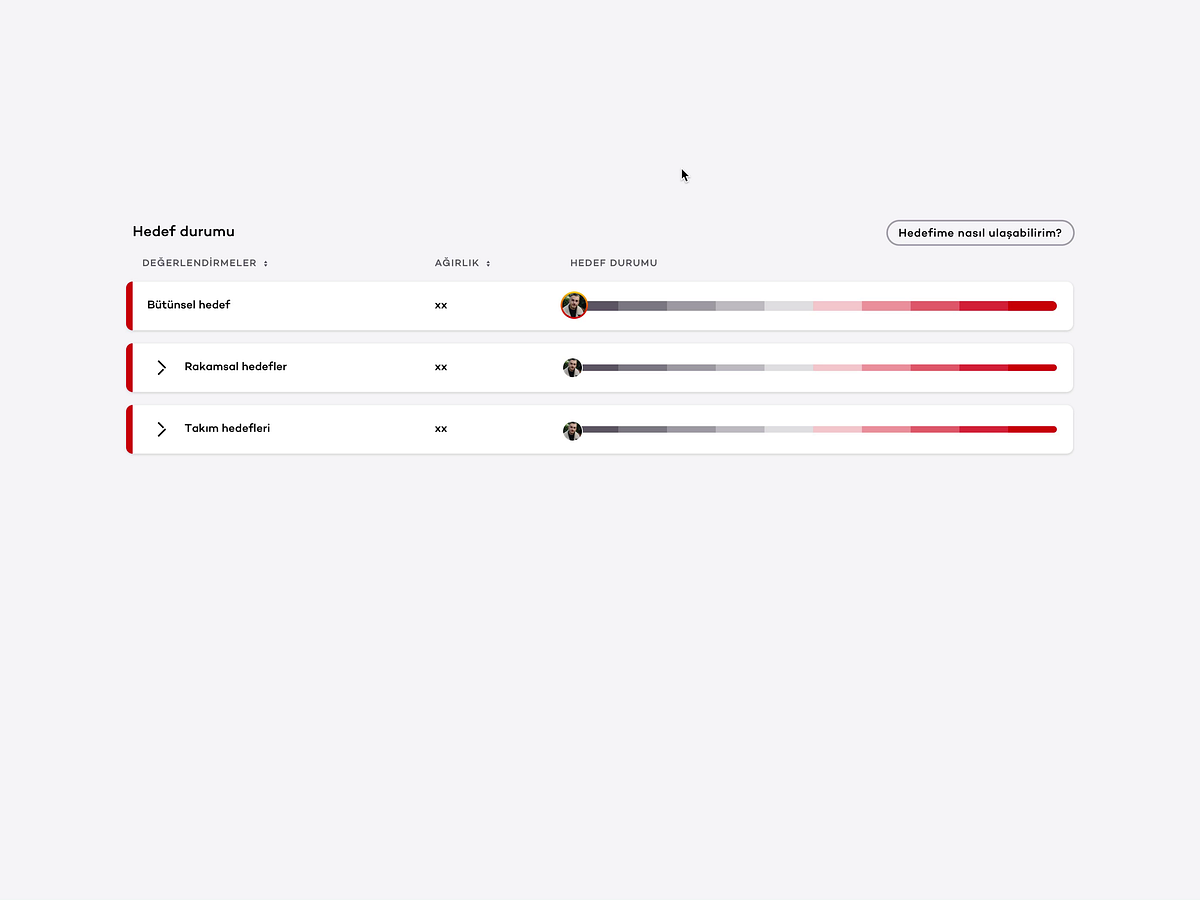
Task: Click the red left edge of the Bütünsel hedef card
Action: tap(129, 306)
